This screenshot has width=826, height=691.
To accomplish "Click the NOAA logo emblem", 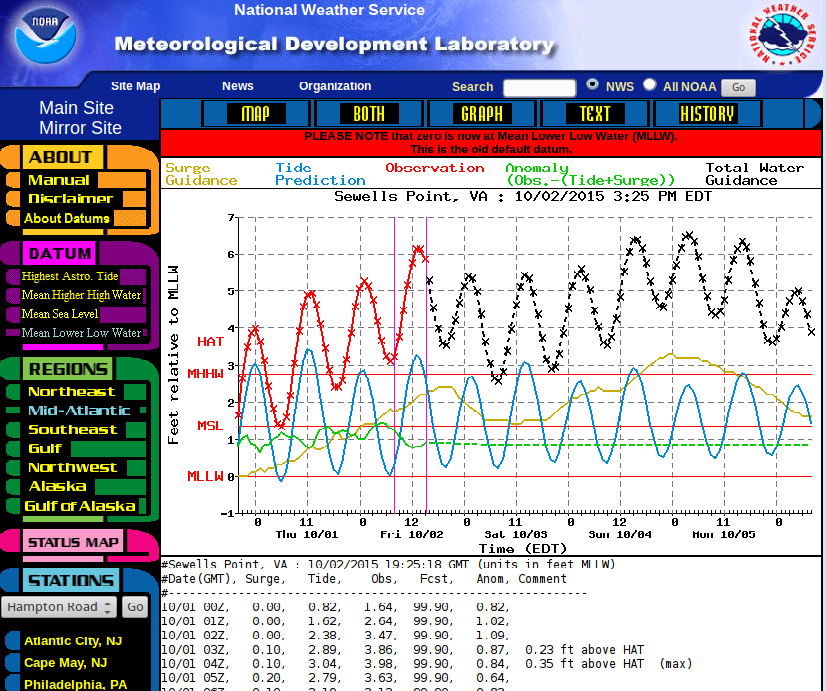I will tap(45, 36).
